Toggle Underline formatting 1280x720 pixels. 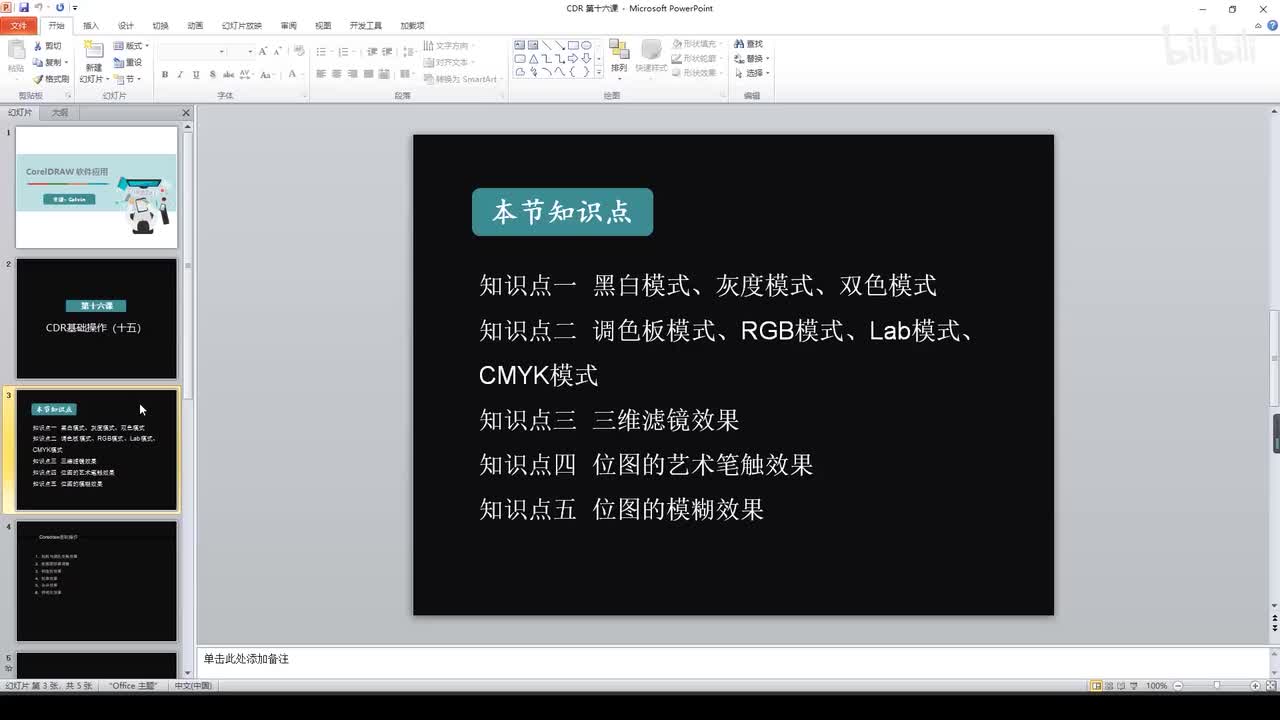(197, 75)
